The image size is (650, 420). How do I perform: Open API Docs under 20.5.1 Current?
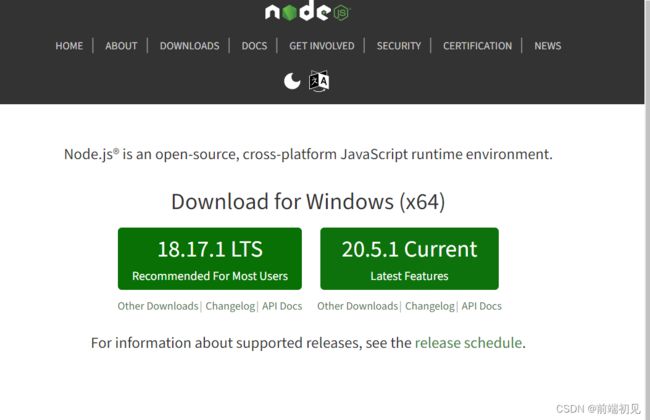(x=482, y=306)
